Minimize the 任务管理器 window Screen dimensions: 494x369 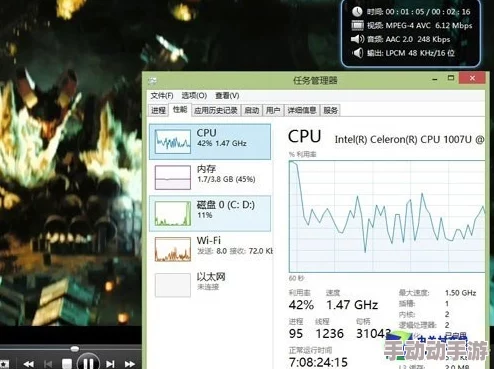coord(435,79)
